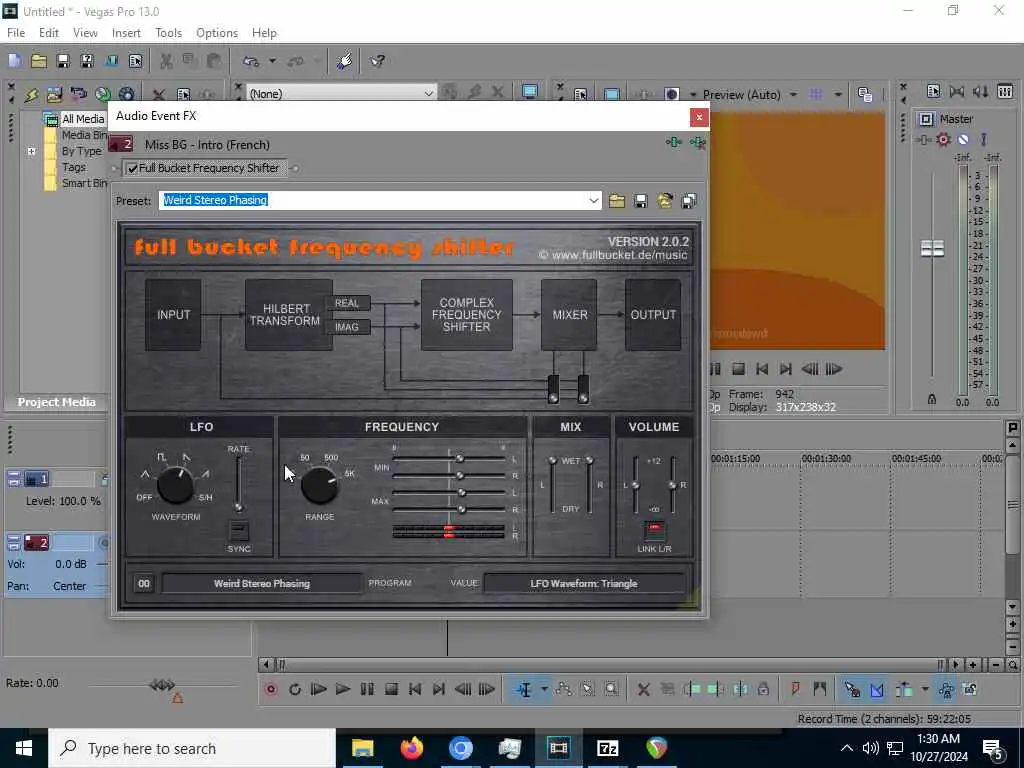The height and width of the screenshot is (768, 1024).
Task: Click the Project Media tab
Action: point(56,402)
